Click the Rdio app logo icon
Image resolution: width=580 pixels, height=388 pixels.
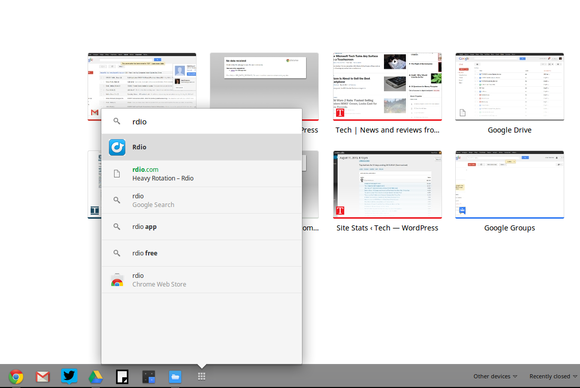click(117, 147)
